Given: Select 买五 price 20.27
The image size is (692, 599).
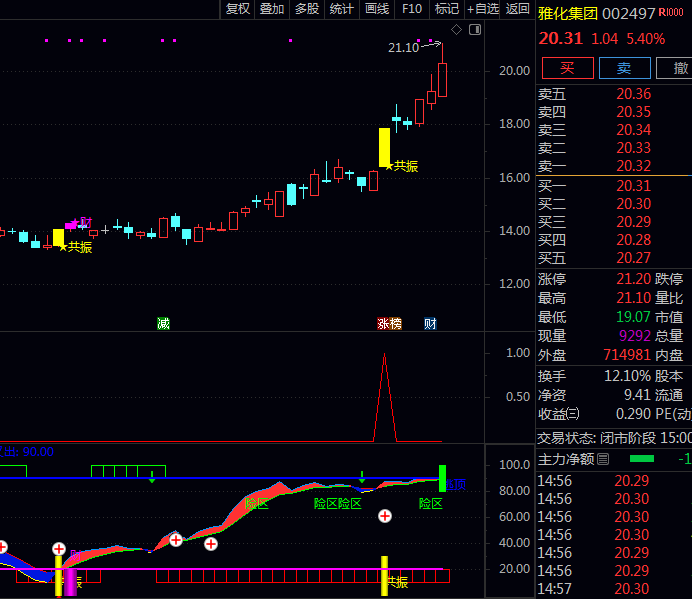Looking at the screenshot, I should pyautogui.click(x=633, y=258).
